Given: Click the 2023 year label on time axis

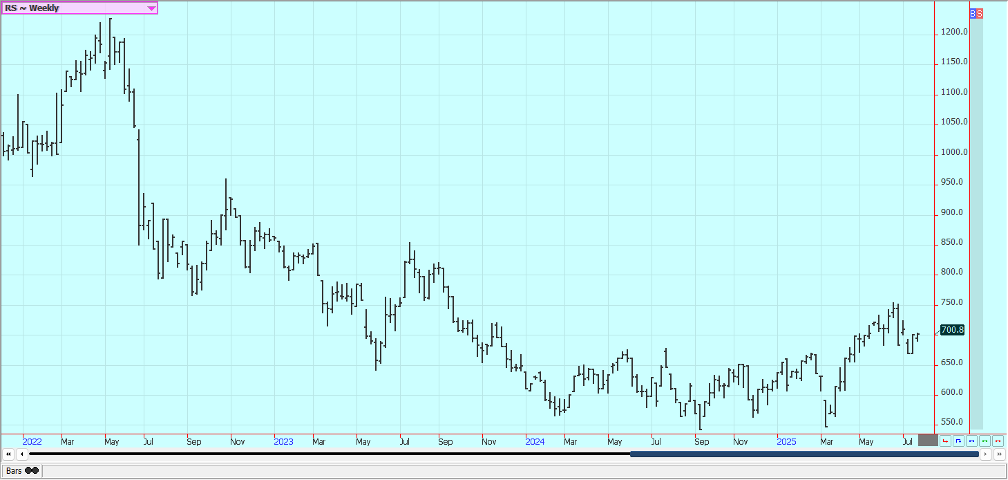Looking at the screenshot, I should coord(284,442).
